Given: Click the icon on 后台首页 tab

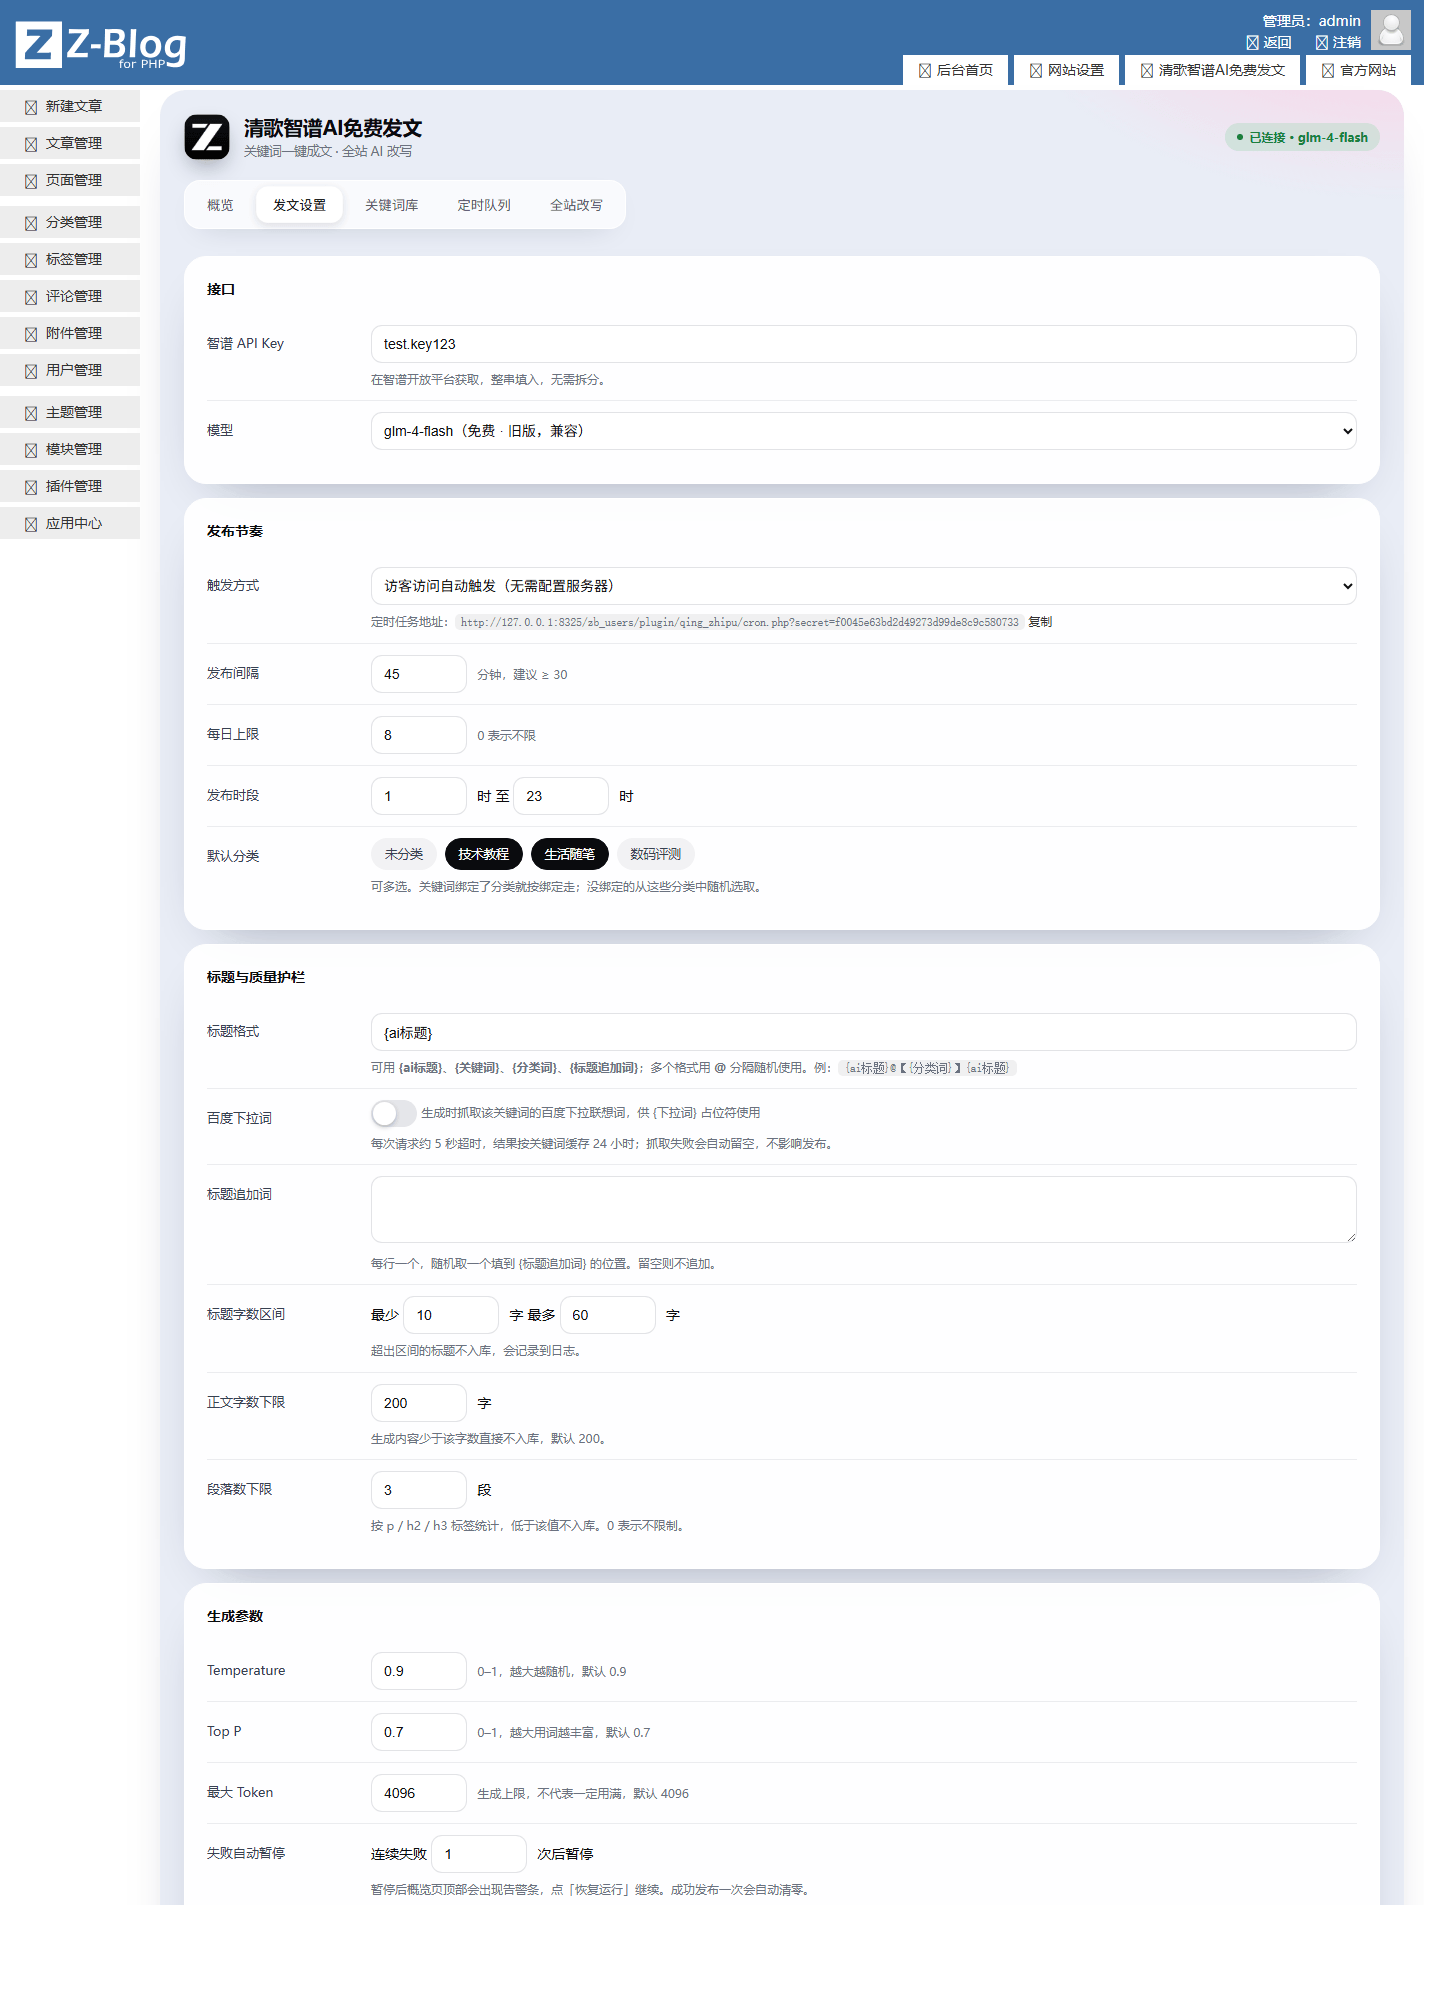Looking at the screenshot, I should [925, 71].
